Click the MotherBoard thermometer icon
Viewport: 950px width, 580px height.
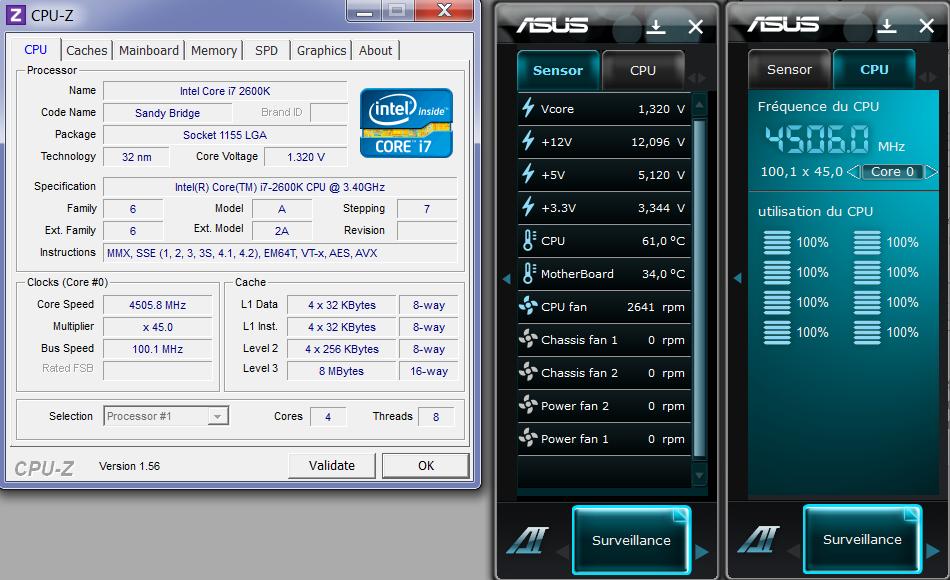(529, 273)
